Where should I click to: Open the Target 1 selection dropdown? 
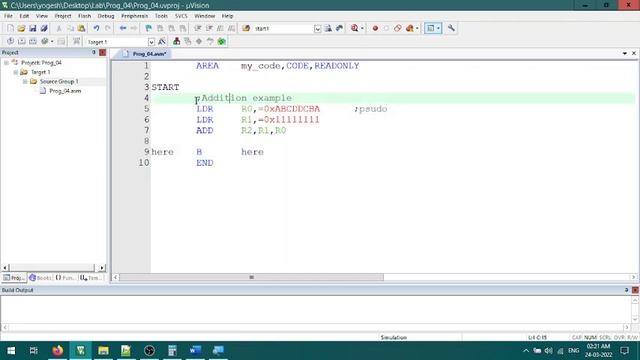[151, 42]
